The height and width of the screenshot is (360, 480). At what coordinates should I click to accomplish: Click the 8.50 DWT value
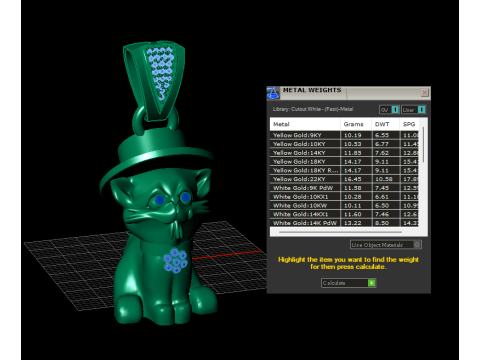click(382, 223)
